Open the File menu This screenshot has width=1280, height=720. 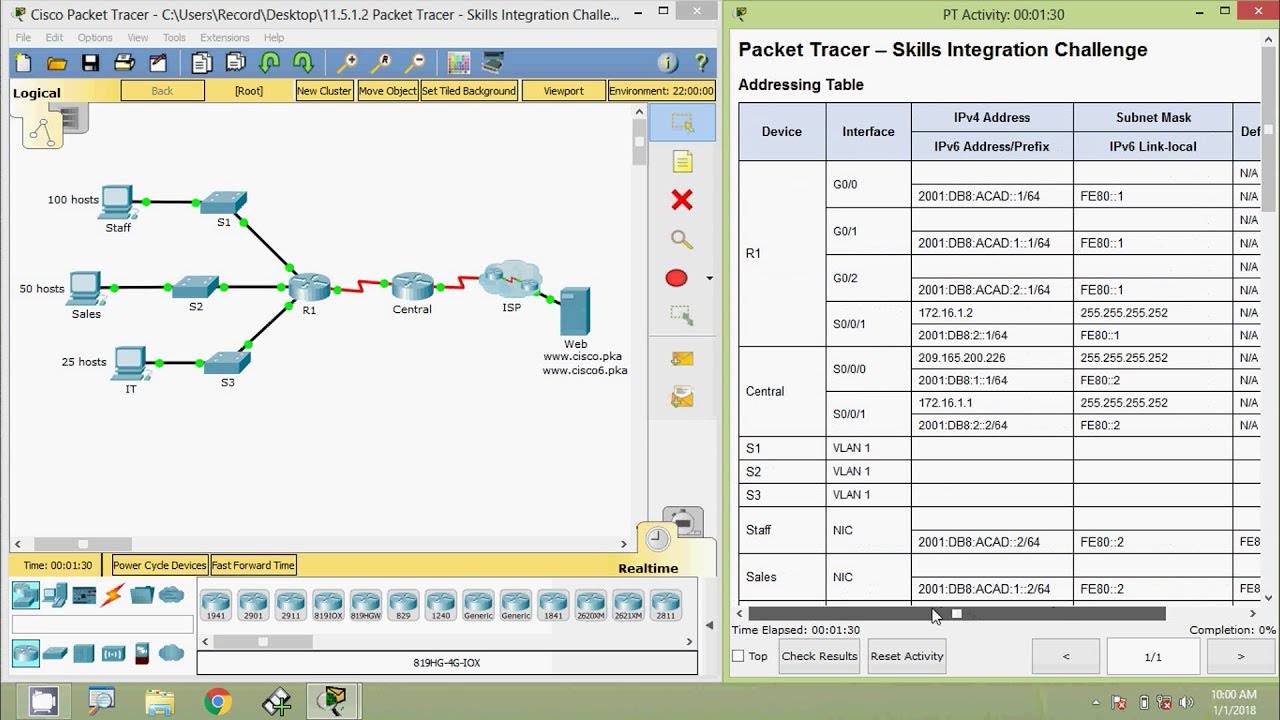pyautogui.click(x=23, y=38)
